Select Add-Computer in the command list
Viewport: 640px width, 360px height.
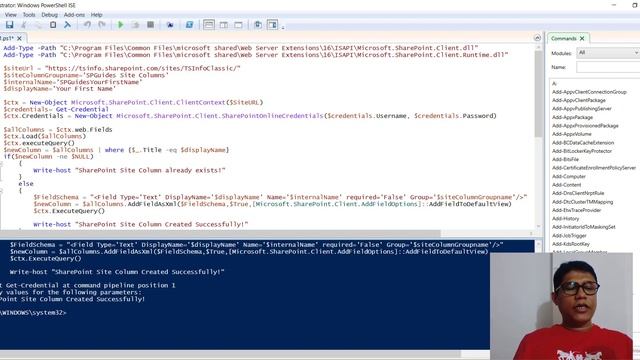(569, 177)
